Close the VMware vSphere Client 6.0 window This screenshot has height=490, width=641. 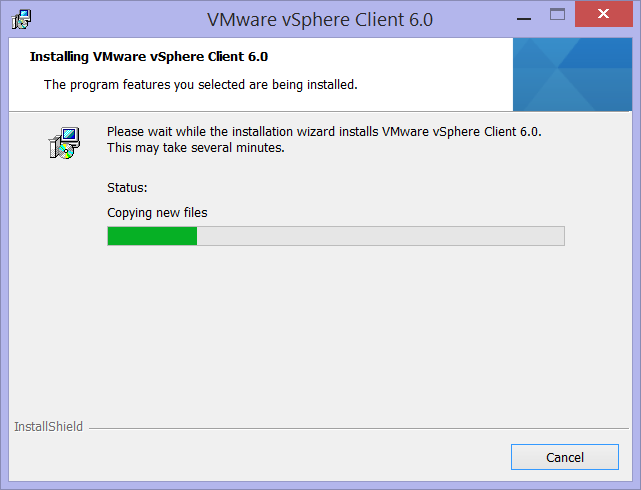pyautogui.click(x=603, y=14)
